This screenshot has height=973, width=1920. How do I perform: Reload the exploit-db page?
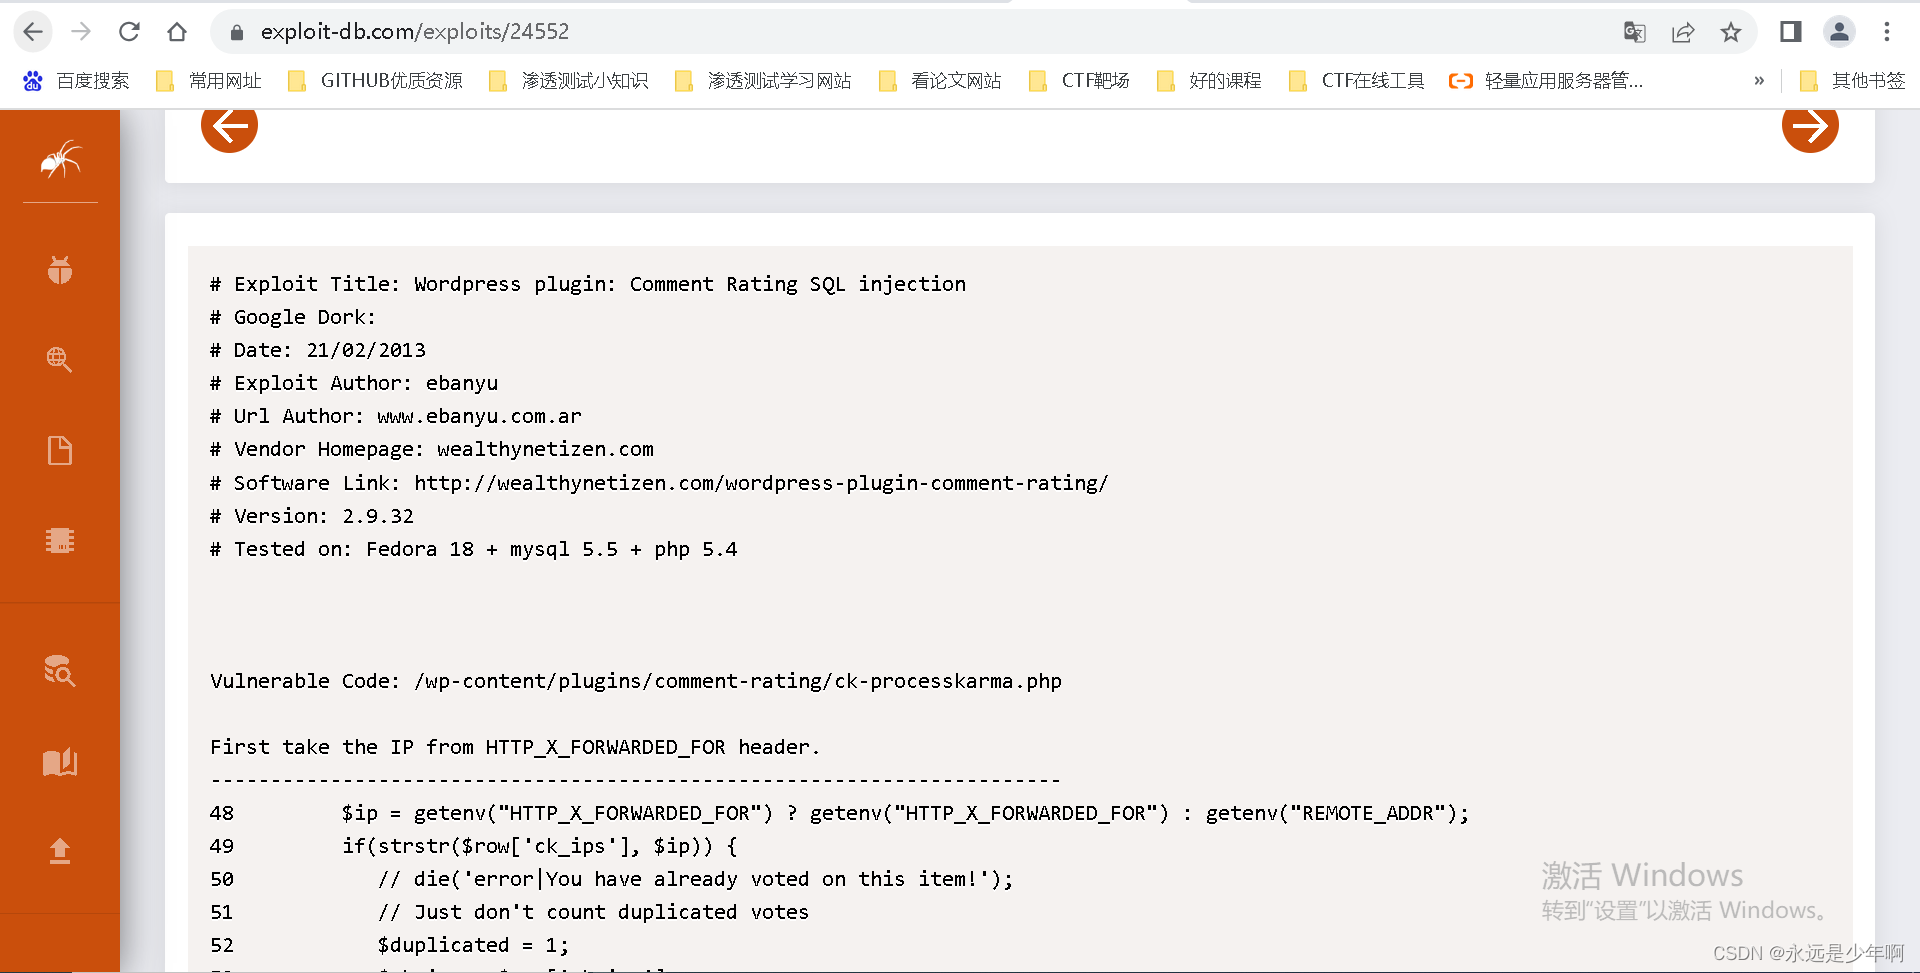(x=129, y=32)
